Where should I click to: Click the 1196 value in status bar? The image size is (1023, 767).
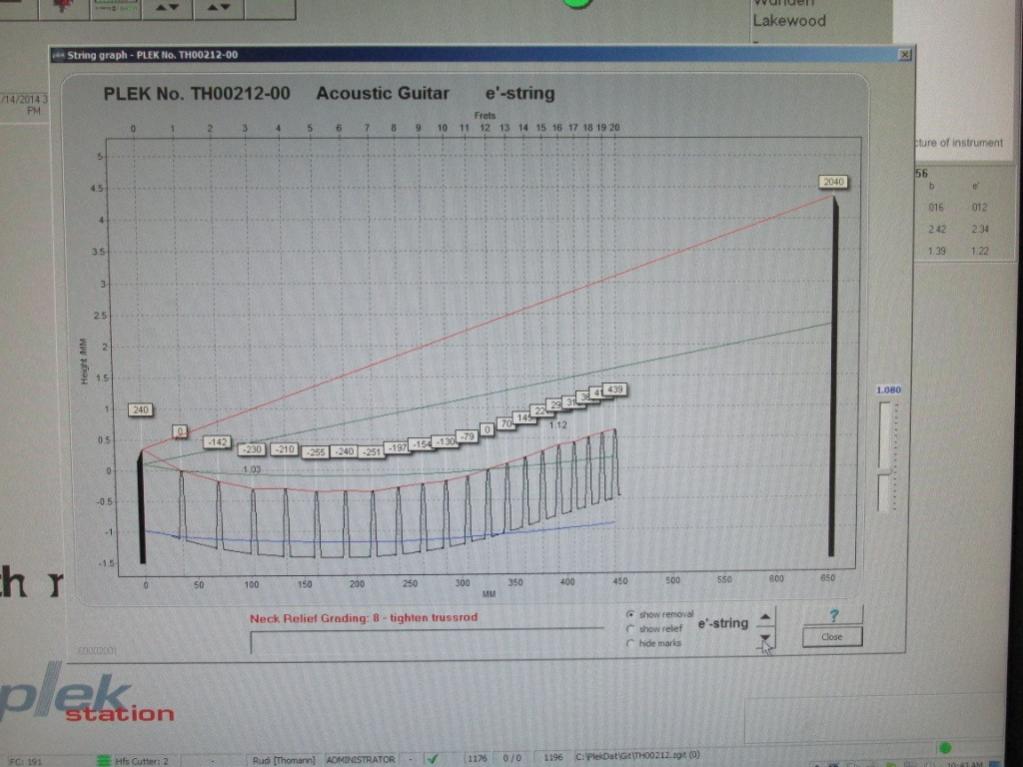coord(553,757)
